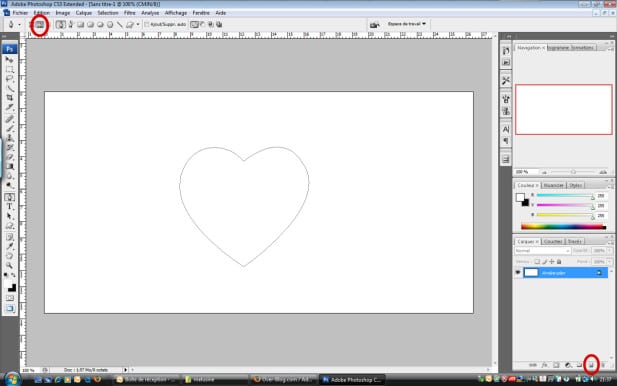The width and height of the screenshot is (617, 386).
Task: Hide the Arrière-plan layer eye
Action: click(518, 272)
